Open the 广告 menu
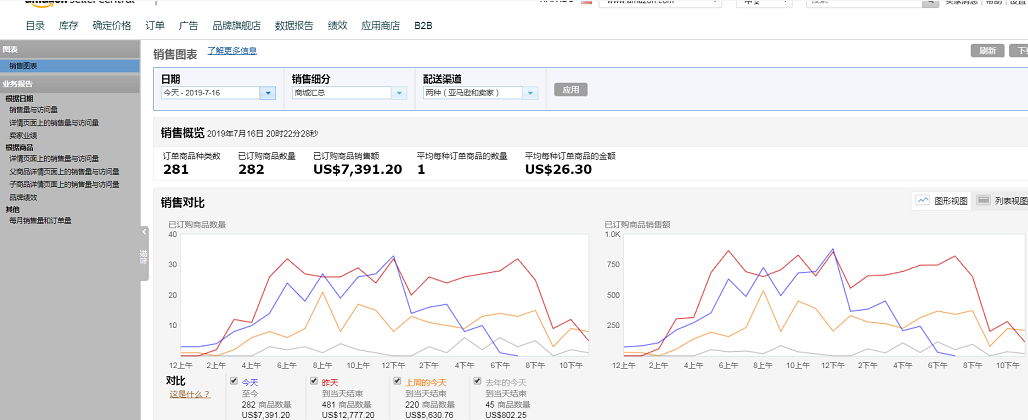 click(x=189, y=26)
